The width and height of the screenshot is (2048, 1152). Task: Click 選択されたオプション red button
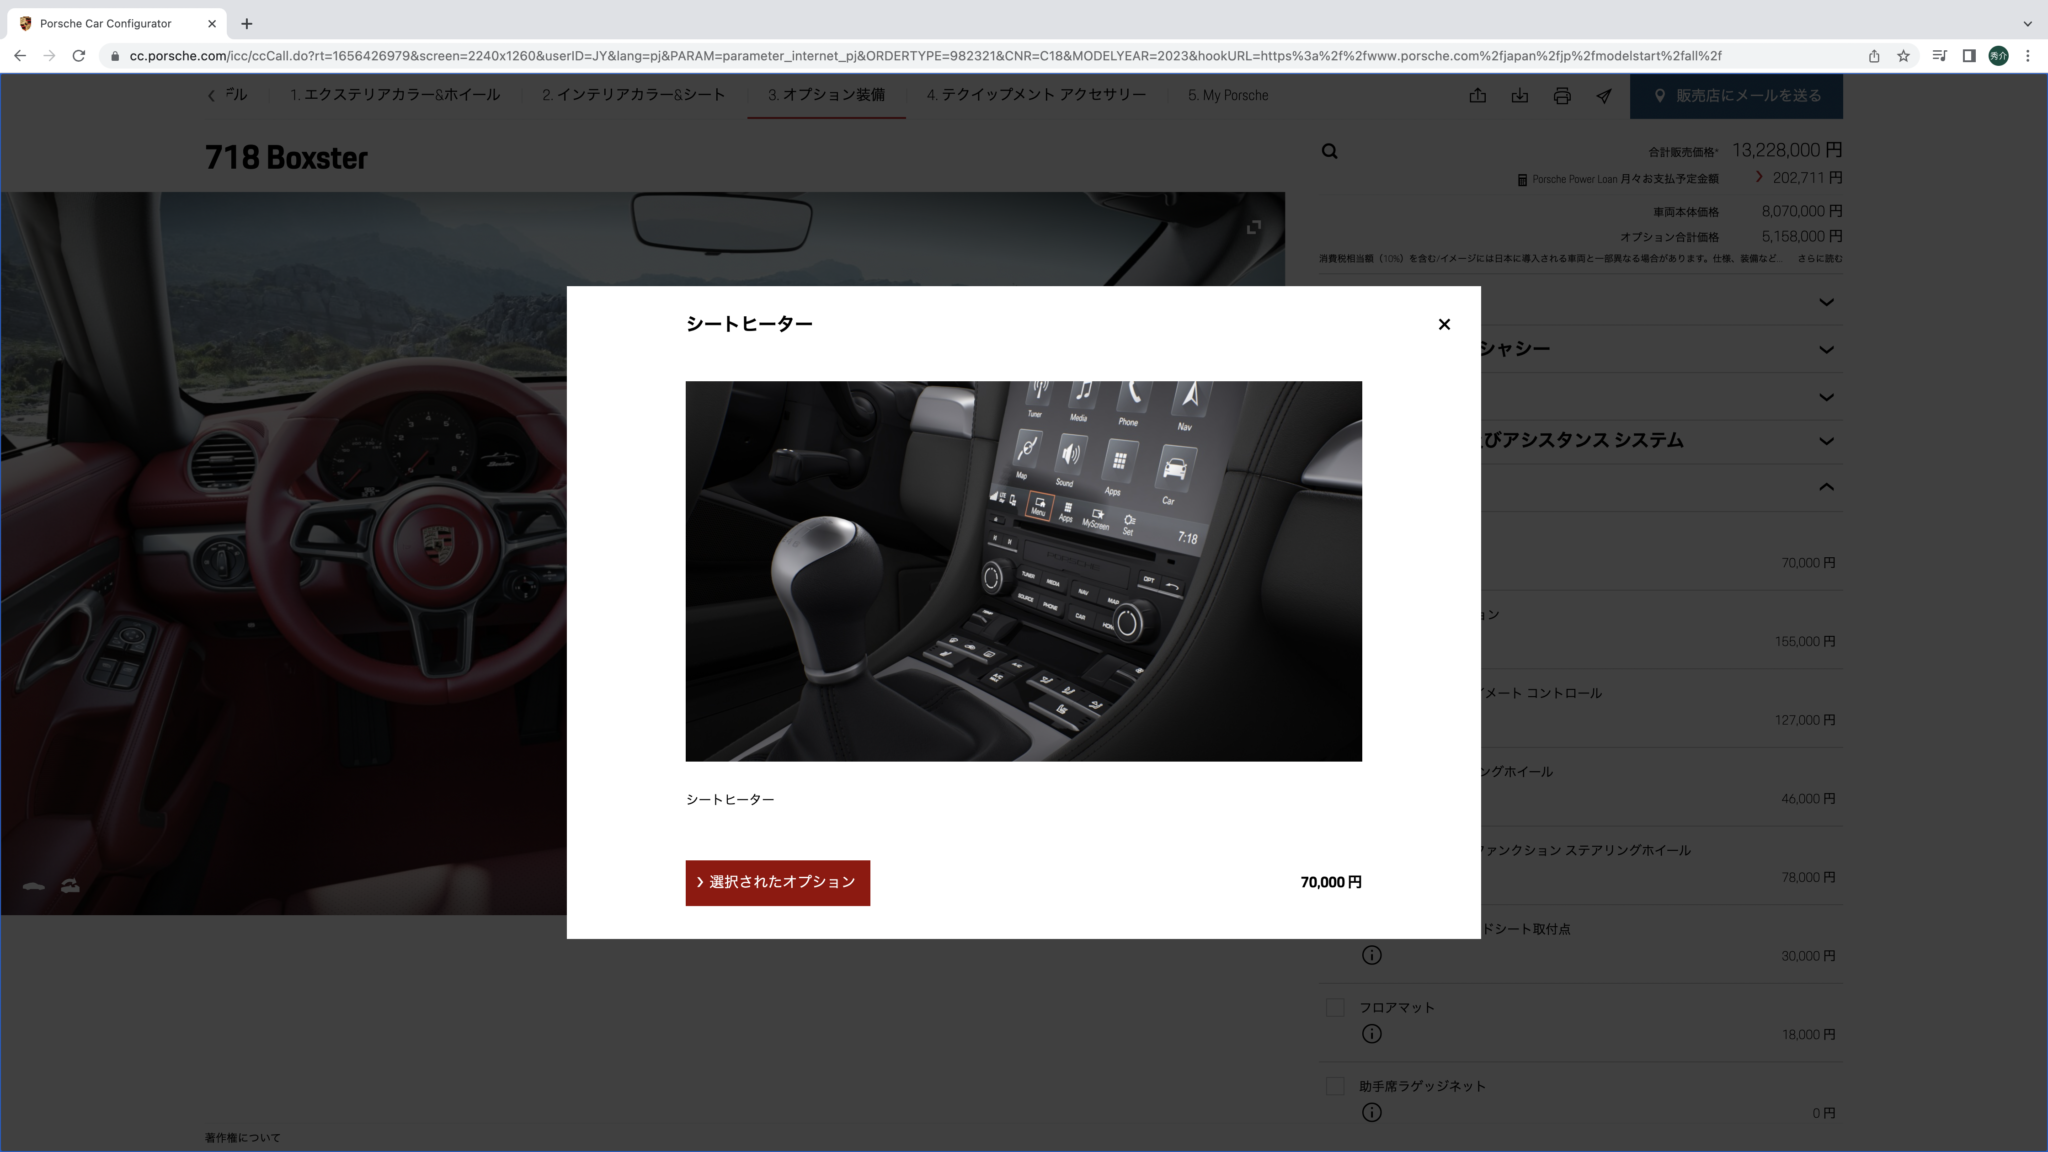(x=777, y=882)
